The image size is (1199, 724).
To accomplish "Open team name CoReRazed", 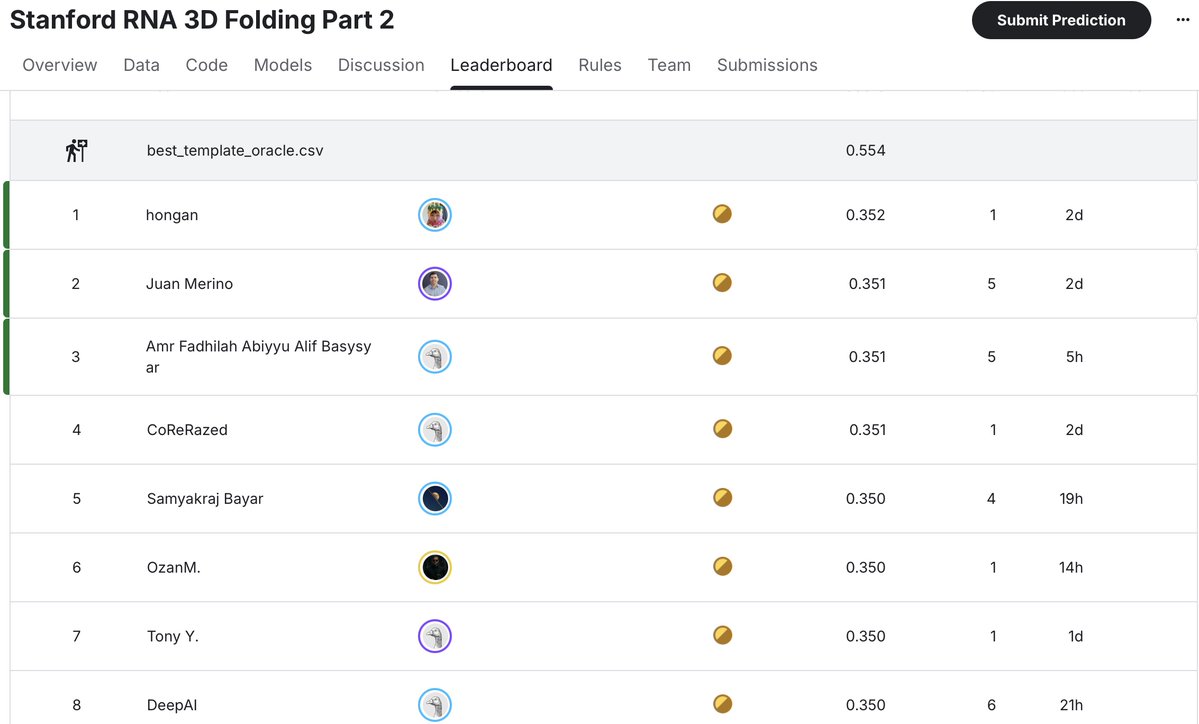I will coord(187,430).
